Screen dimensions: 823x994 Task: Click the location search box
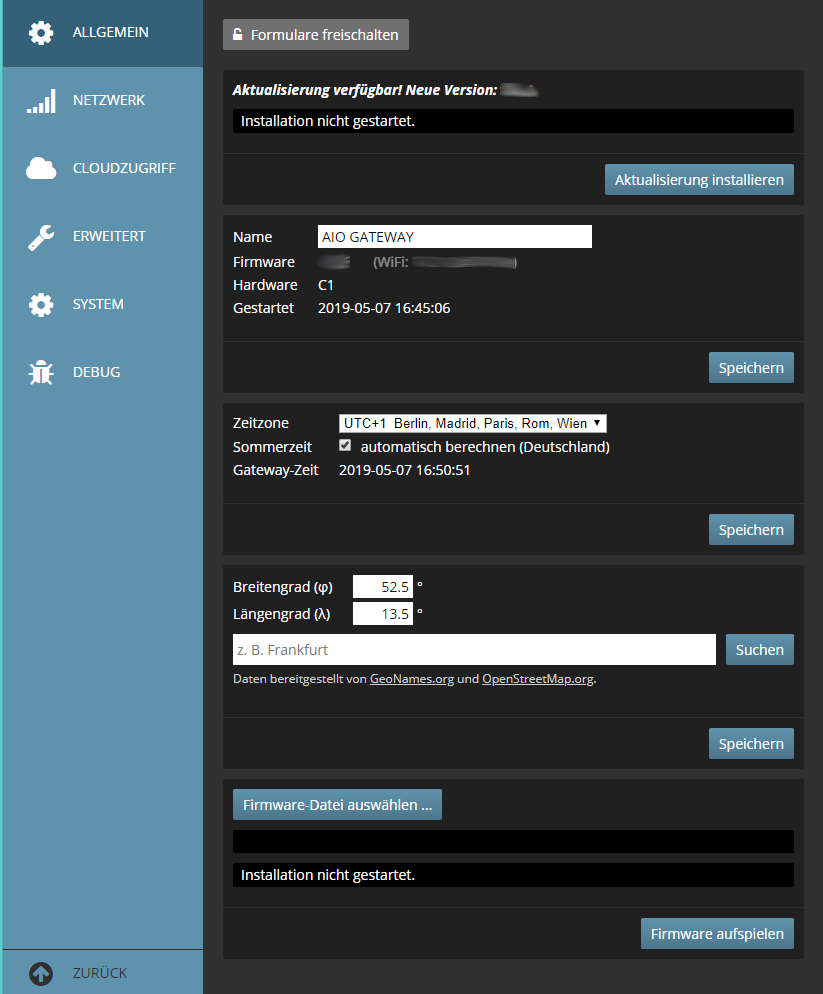tap(474, 650)
